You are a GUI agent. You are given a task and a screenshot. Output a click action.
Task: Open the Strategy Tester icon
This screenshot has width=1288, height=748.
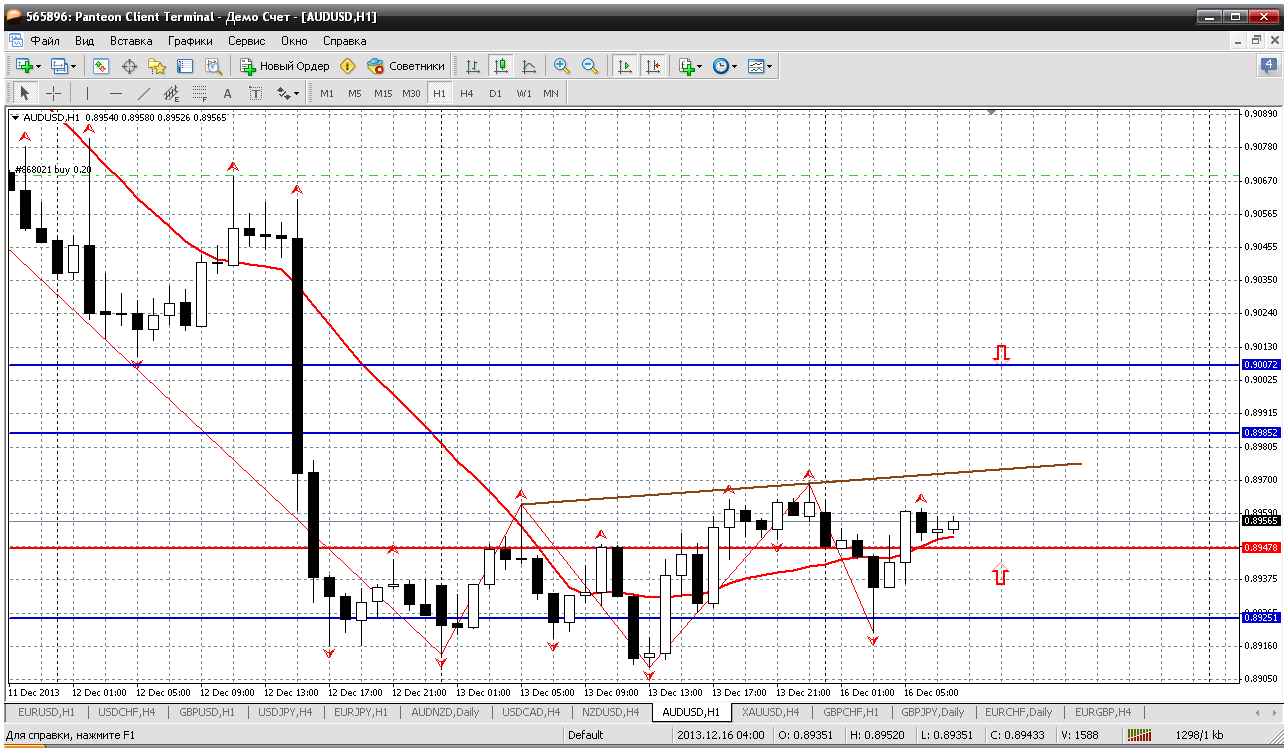pos(213,66)
